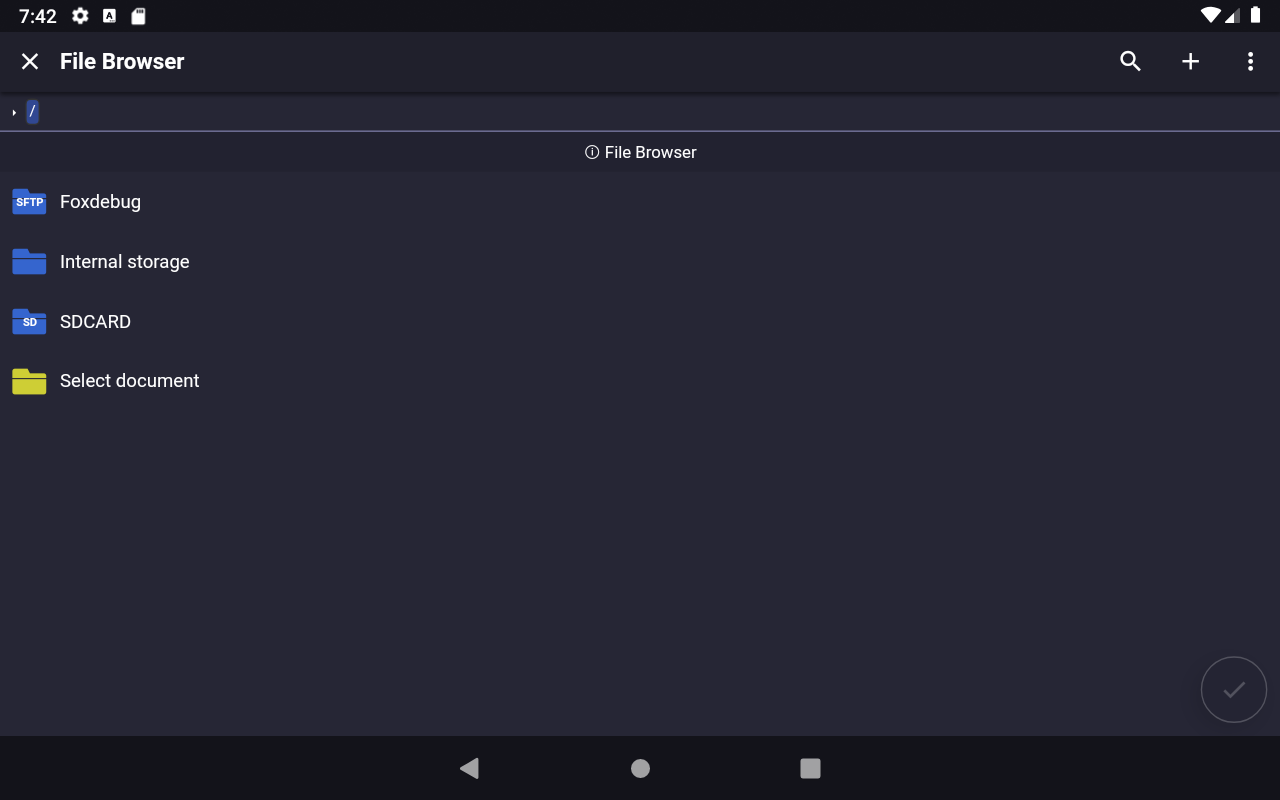Image resolution: width=1280 pixels, height=800 pixels.
Task: Tap the SDCARD list entry label
Action: (x=95, y=321)
